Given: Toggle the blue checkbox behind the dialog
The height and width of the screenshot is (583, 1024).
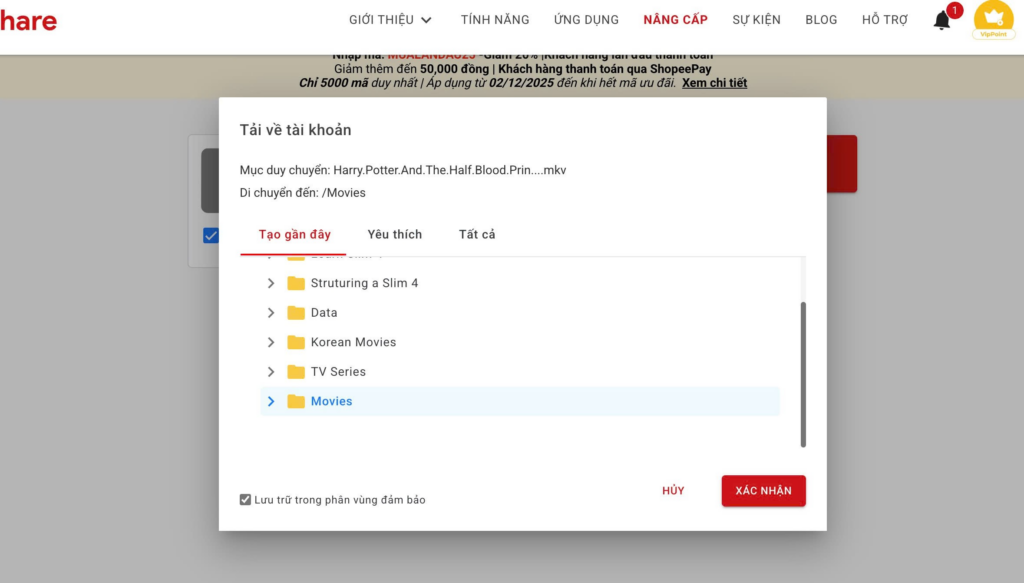Looking at the screenshot, I should [x=210, y=235].
